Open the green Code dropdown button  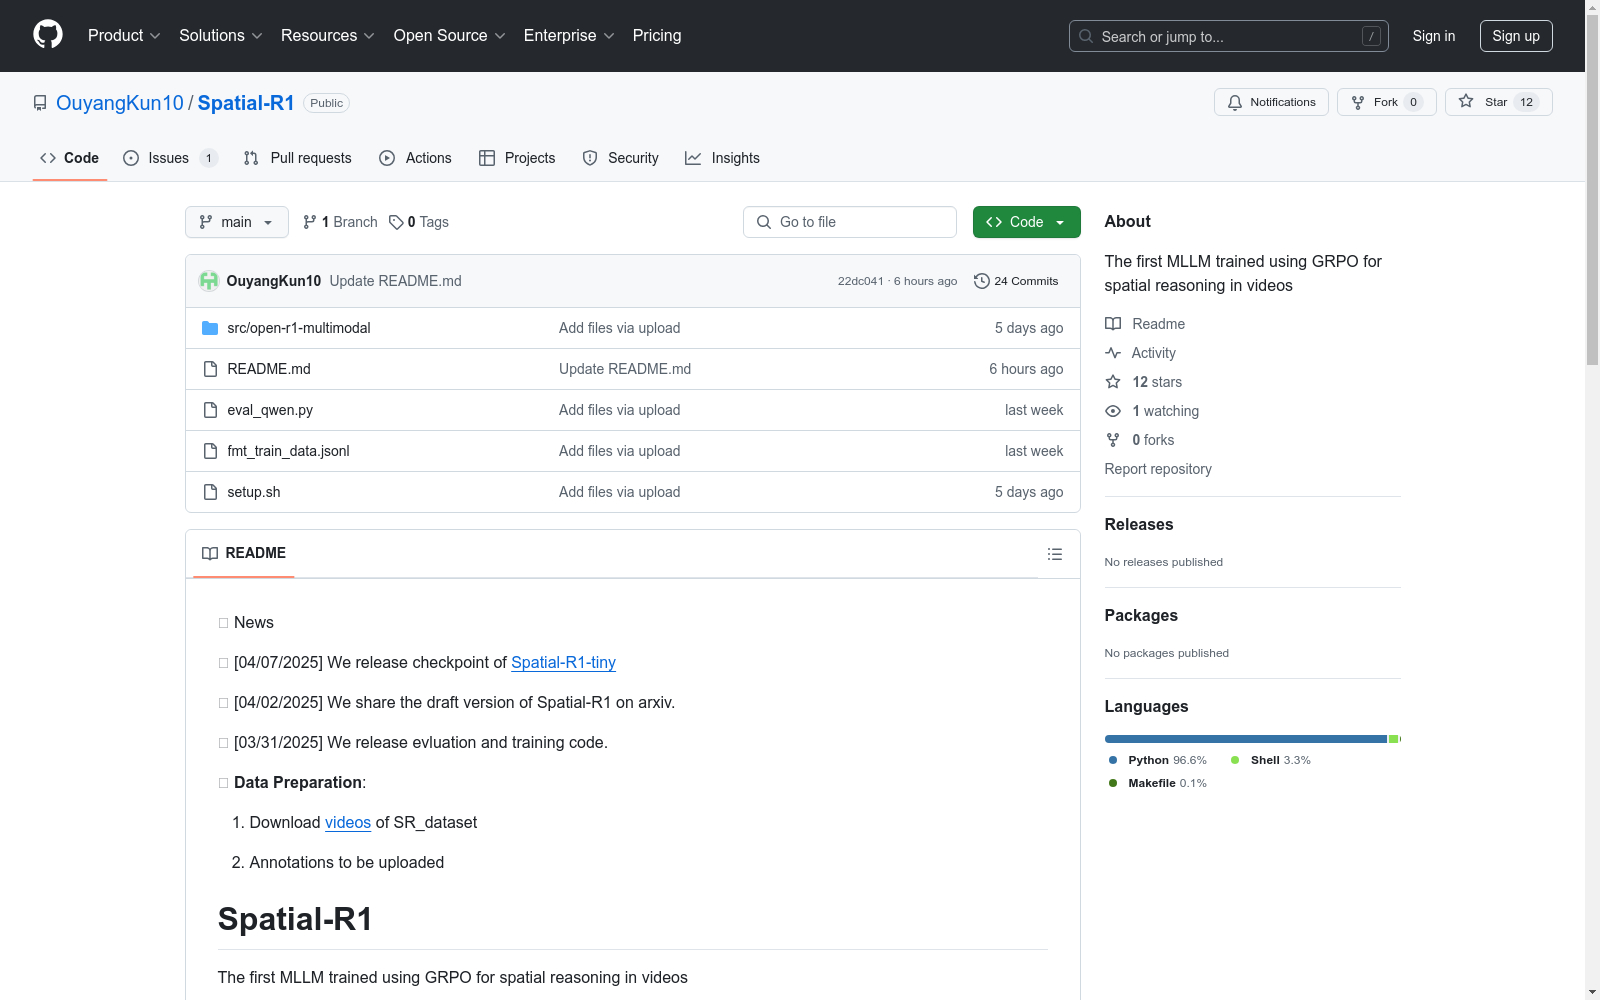click(1026, 222)
